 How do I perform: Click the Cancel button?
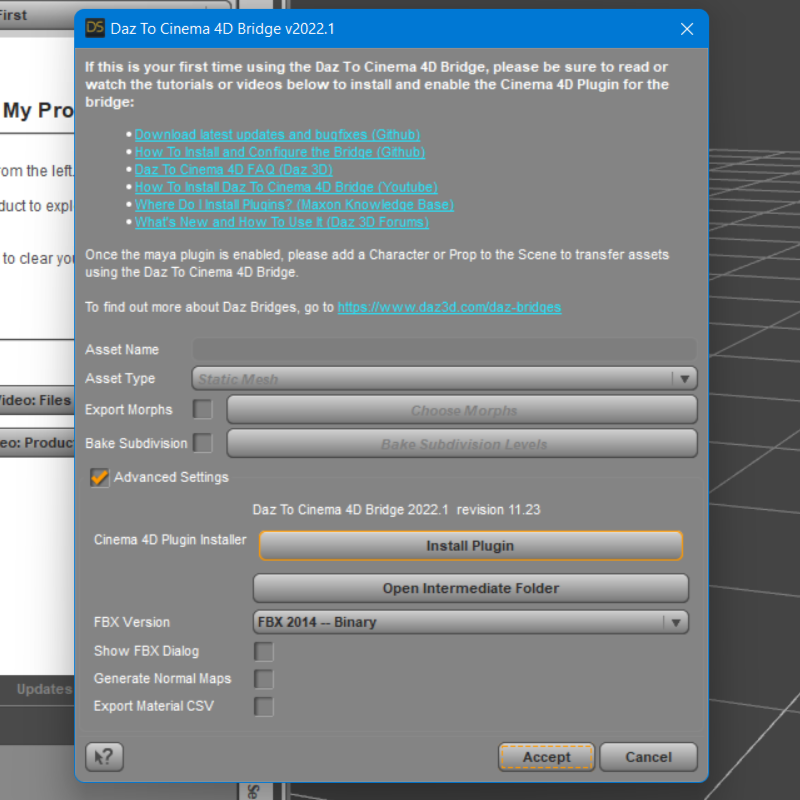[x=648, y=757]
